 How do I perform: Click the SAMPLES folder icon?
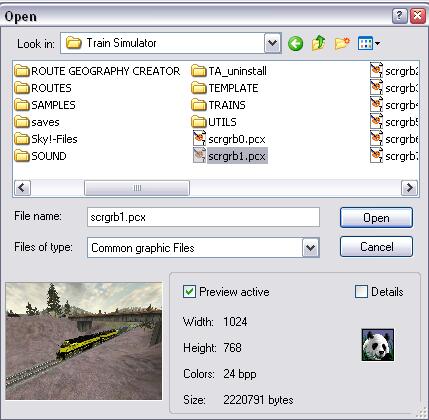[22, 105]
